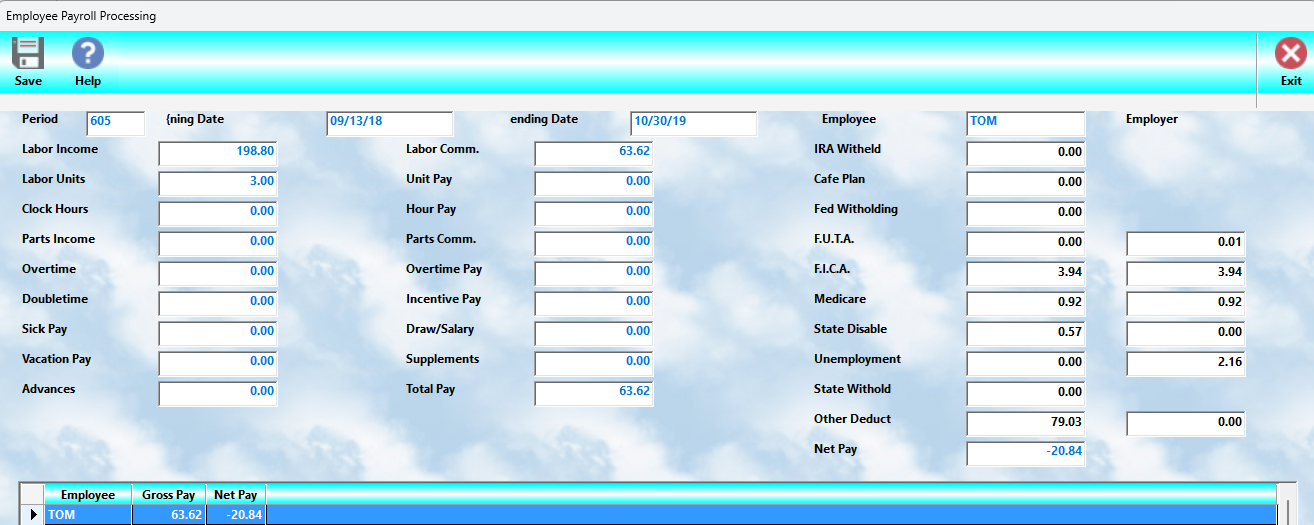Click the employee F.I.C.A. field

pos(1026,274)
